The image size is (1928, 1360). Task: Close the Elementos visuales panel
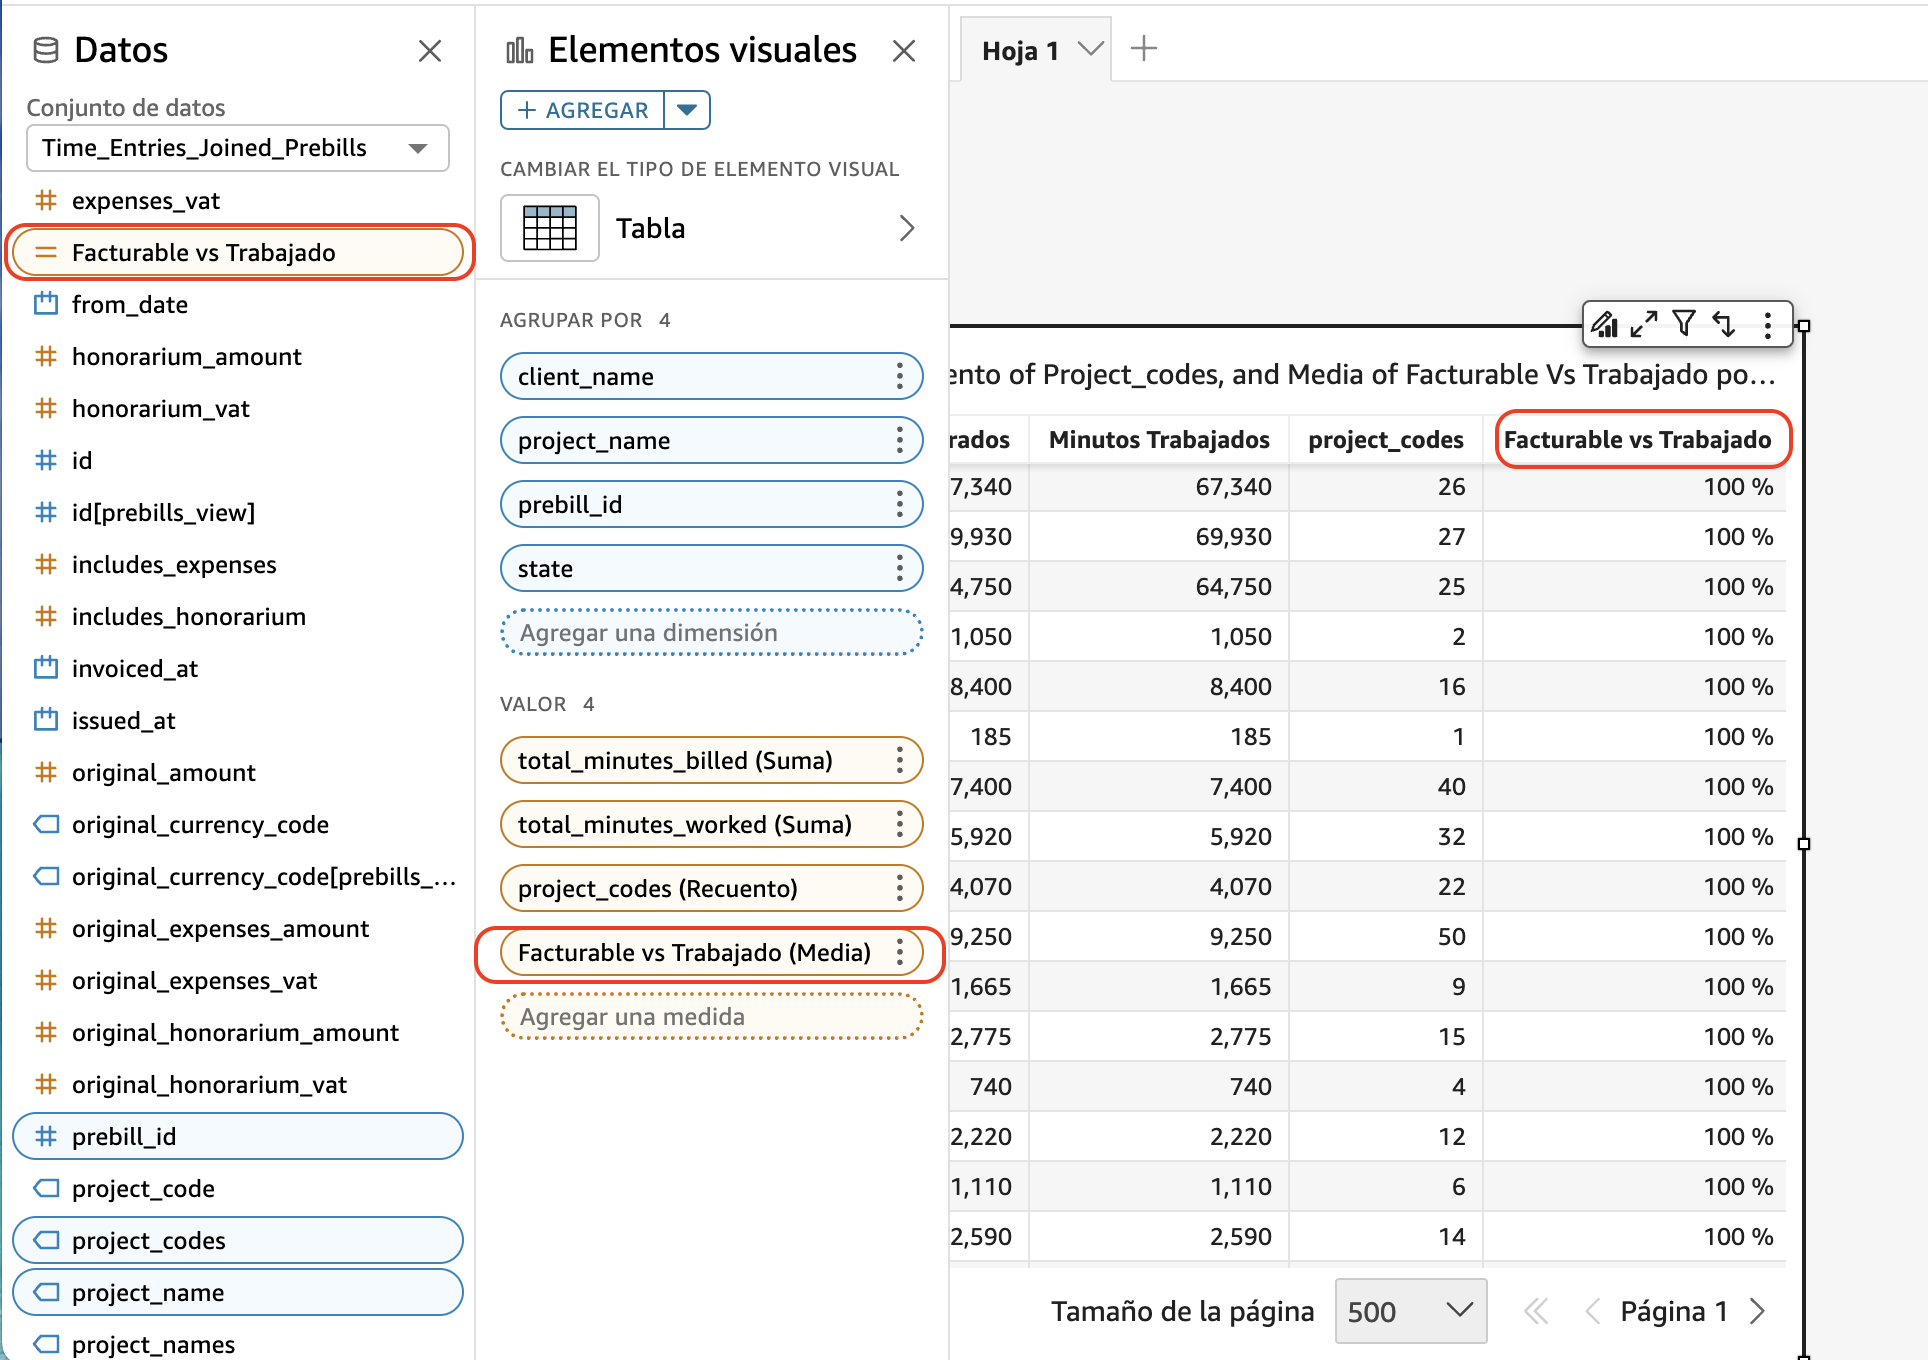pos(904,51)
